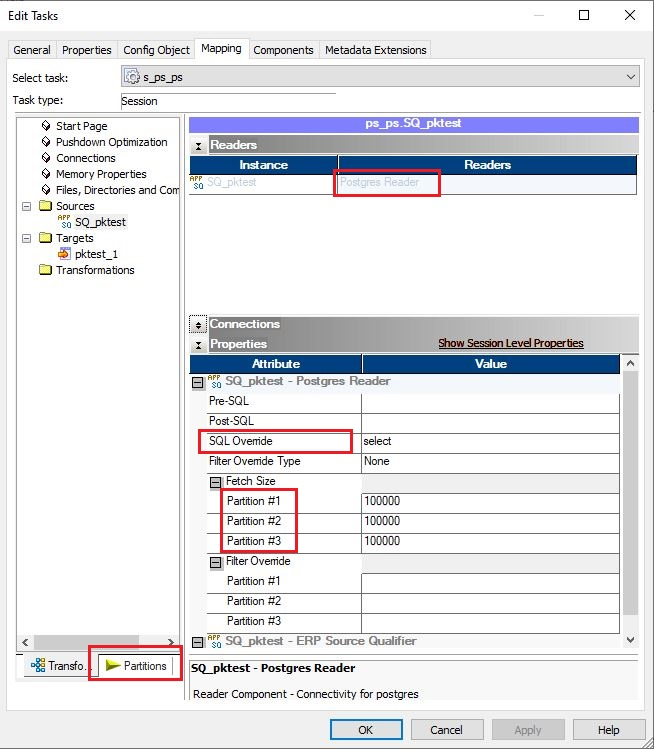Open Memory Properties page
Image resolution: width=654 pixels, height=749 pixels.
click(x=101, y=174)
